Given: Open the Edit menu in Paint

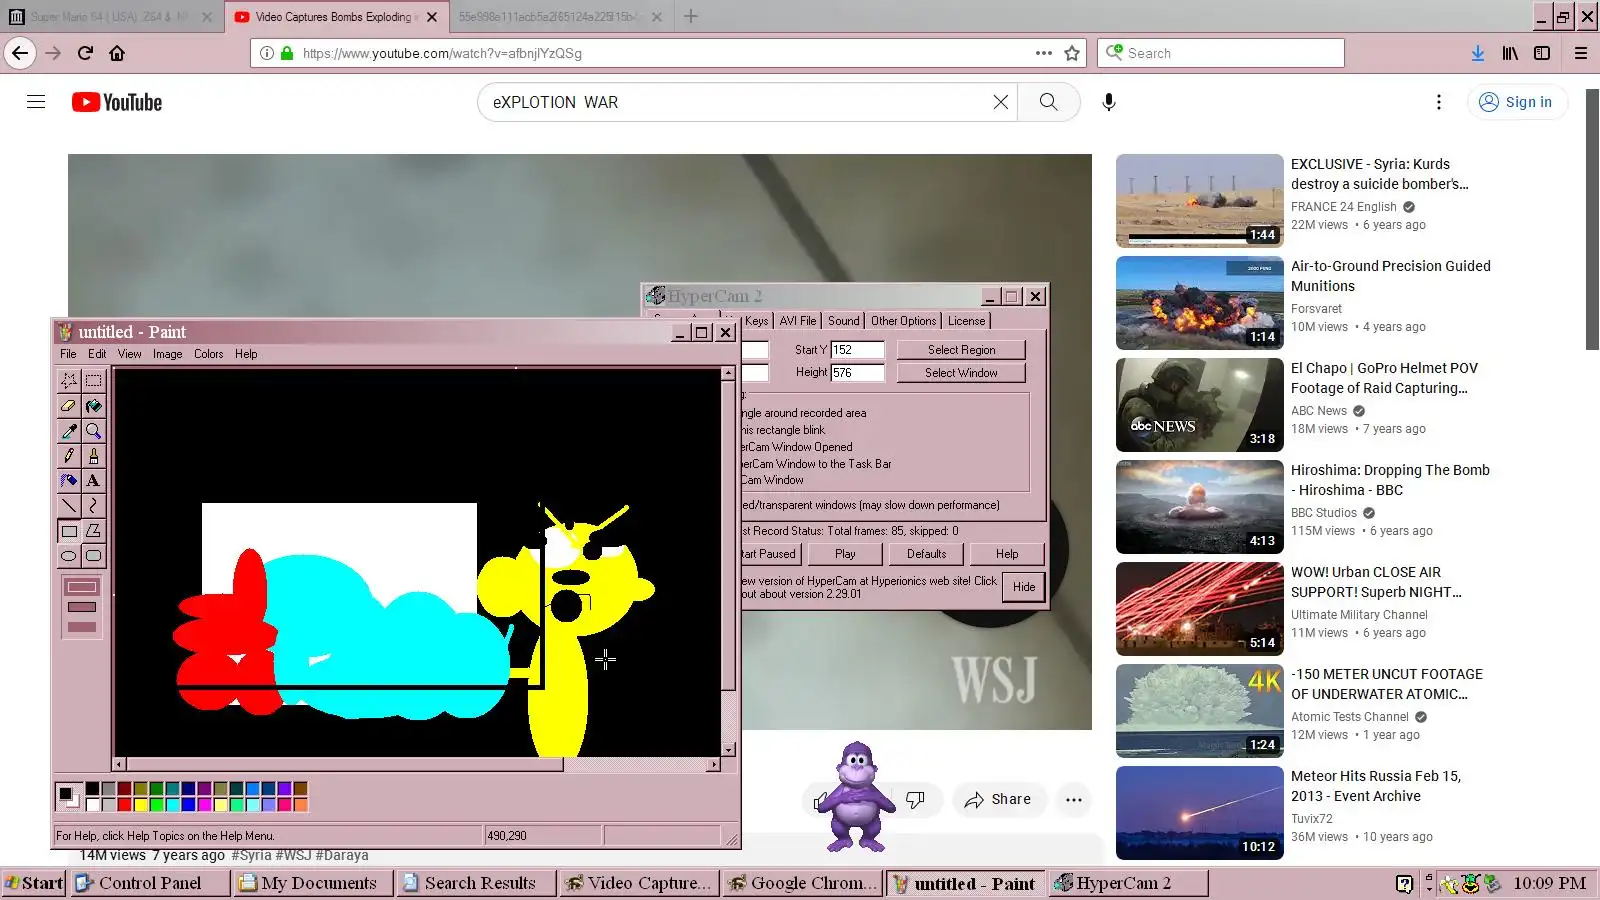Looking at the screenshot, I should pyautogui.click(x=97, y=354).
